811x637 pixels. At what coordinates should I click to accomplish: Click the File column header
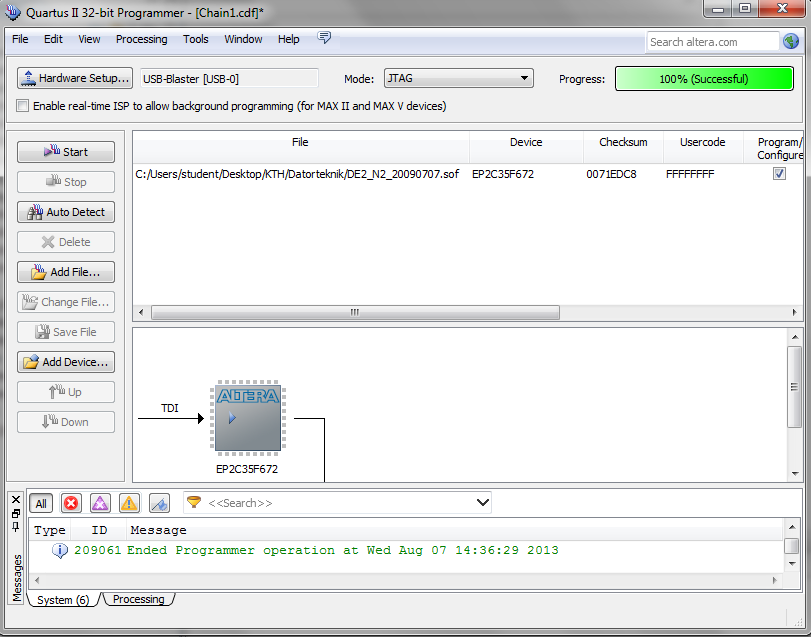pyautogui.click(x=301, y=147)
